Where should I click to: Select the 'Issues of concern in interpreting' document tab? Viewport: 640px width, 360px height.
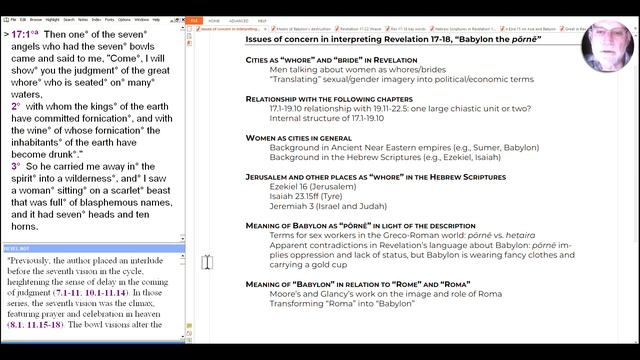(230, 29)
